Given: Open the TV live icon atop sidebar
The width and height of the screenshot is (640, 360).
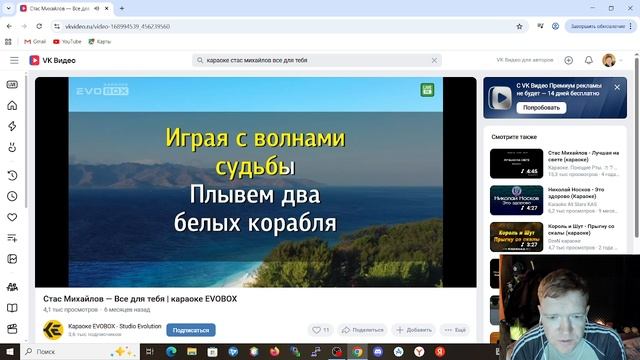Looking at the screenshot, I should pyautogui.click(x=12, y=84).
